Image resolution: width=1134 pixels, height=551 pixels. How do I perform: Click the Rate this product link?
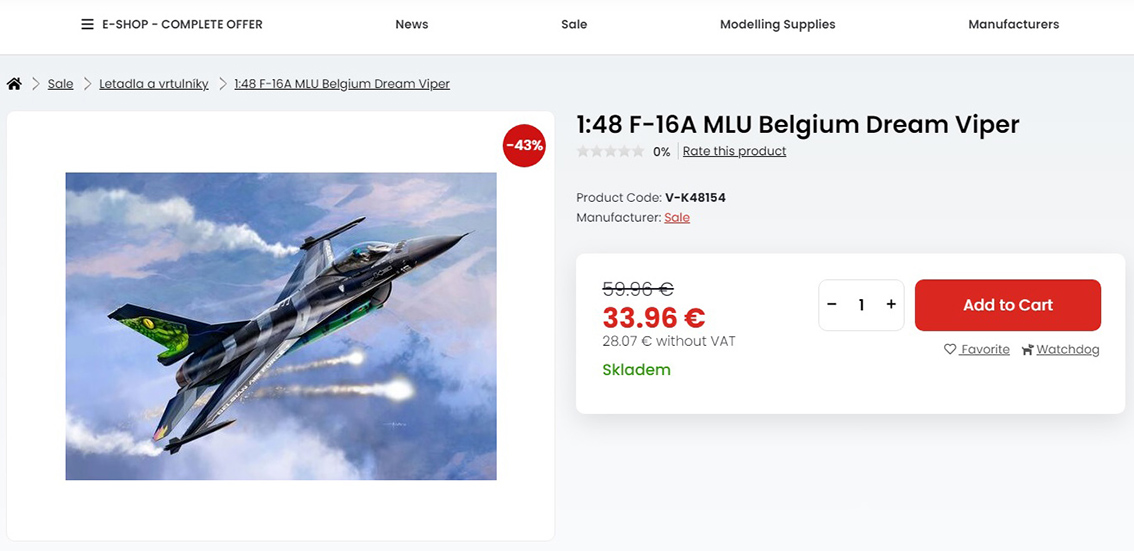tap(734, 152)
